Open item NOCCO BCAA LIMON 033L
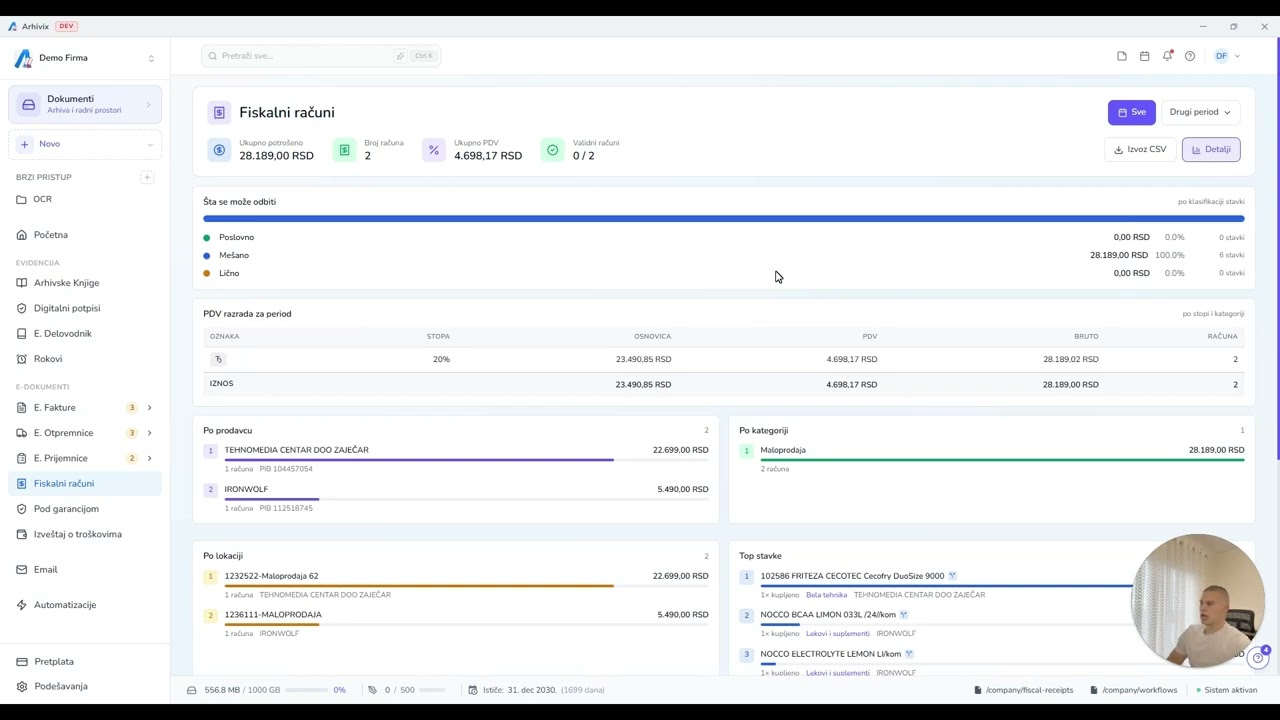Screen dimensions: 1280x720 tap(828, 615)
